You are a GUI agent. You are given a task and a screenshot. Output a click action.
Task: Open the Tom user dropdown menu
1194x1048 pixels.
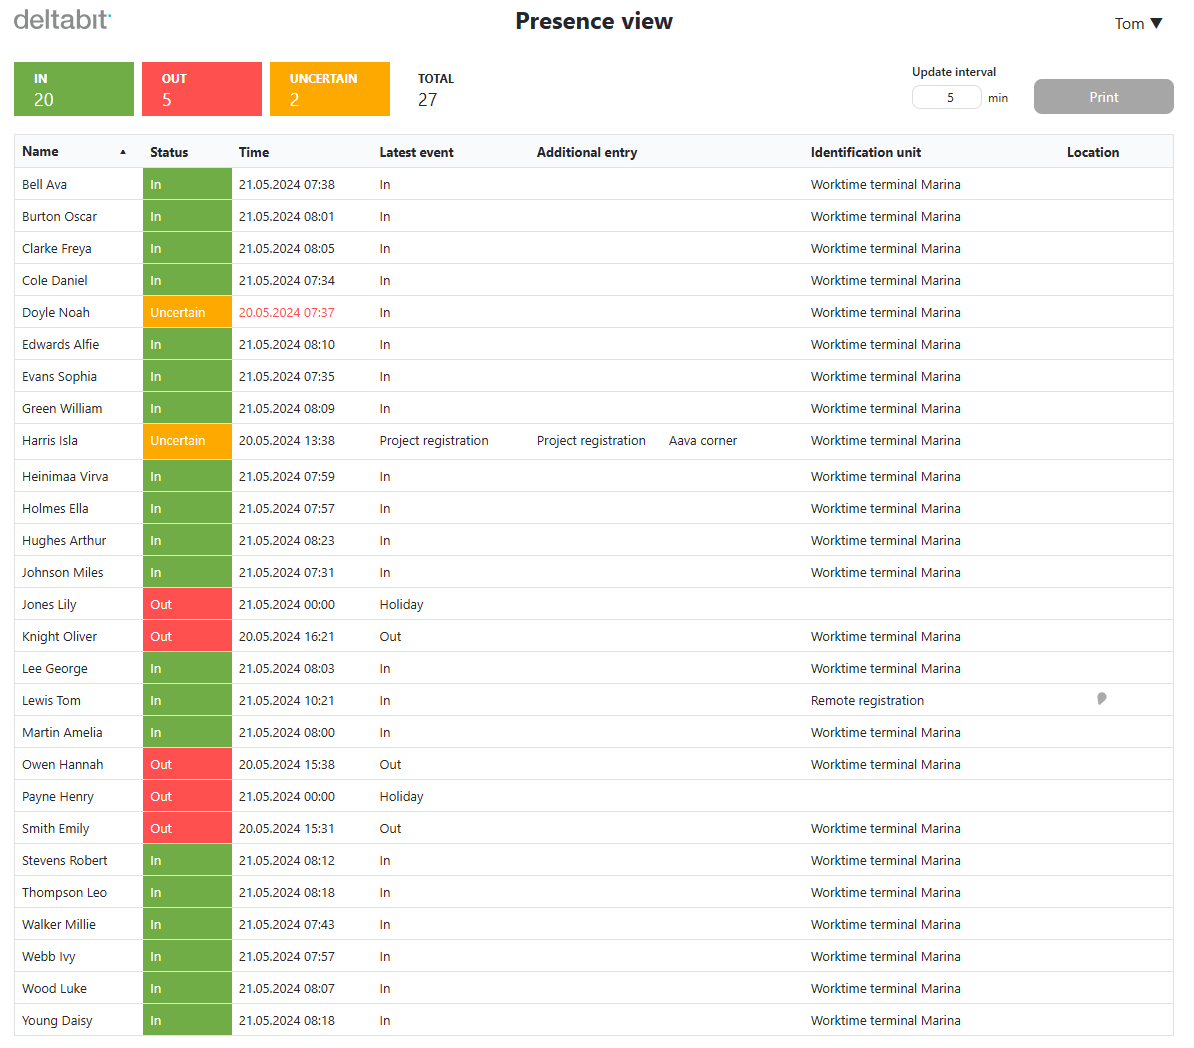(1138, 24)
